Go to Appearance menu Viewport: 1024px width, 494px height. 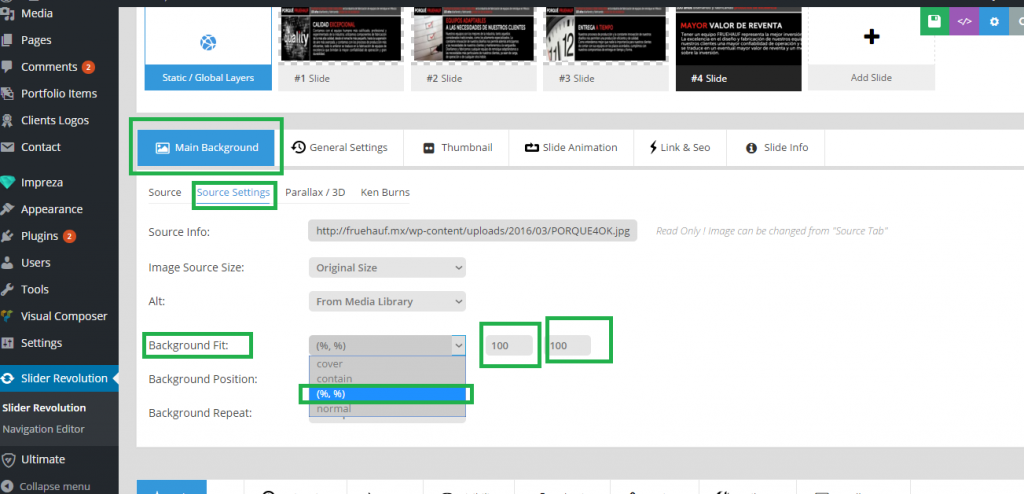(51, 209)
